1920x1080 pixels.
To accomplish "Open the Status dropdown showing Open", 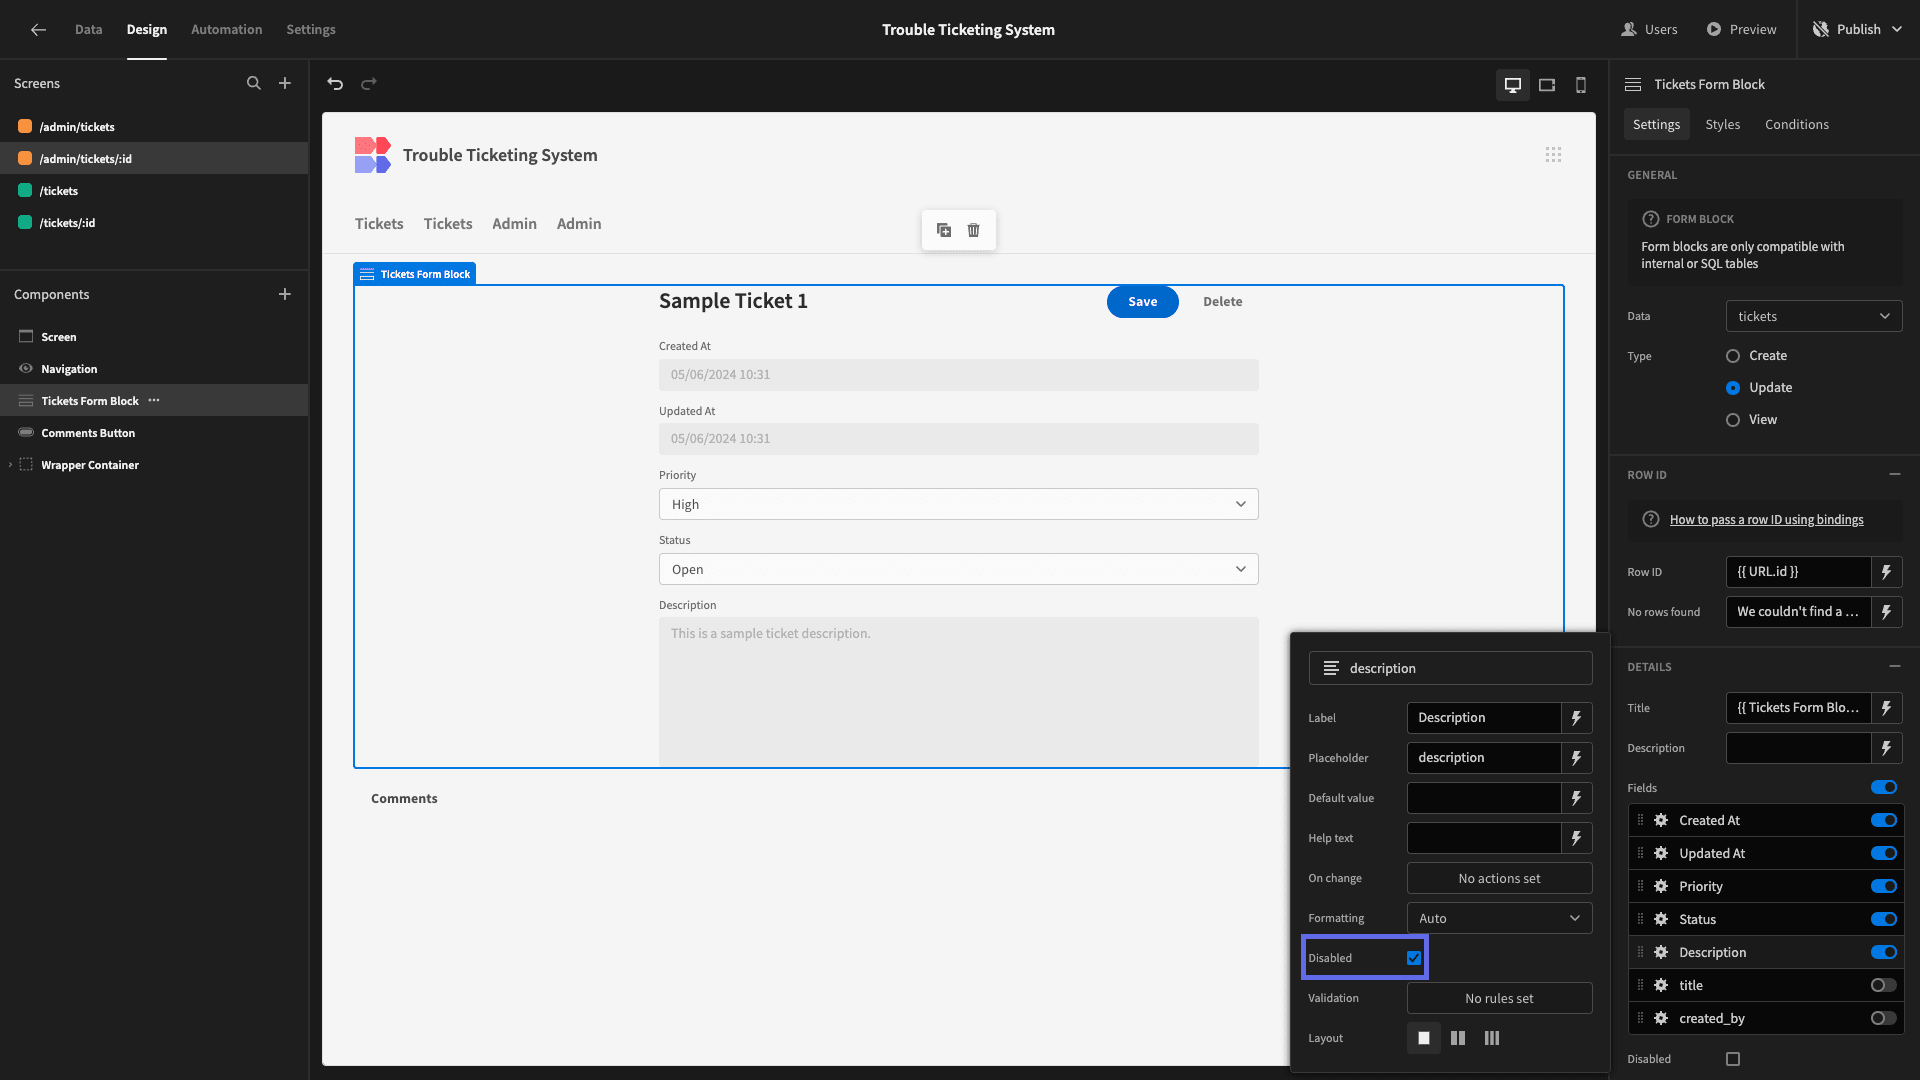I will click(x=958, y=569).
